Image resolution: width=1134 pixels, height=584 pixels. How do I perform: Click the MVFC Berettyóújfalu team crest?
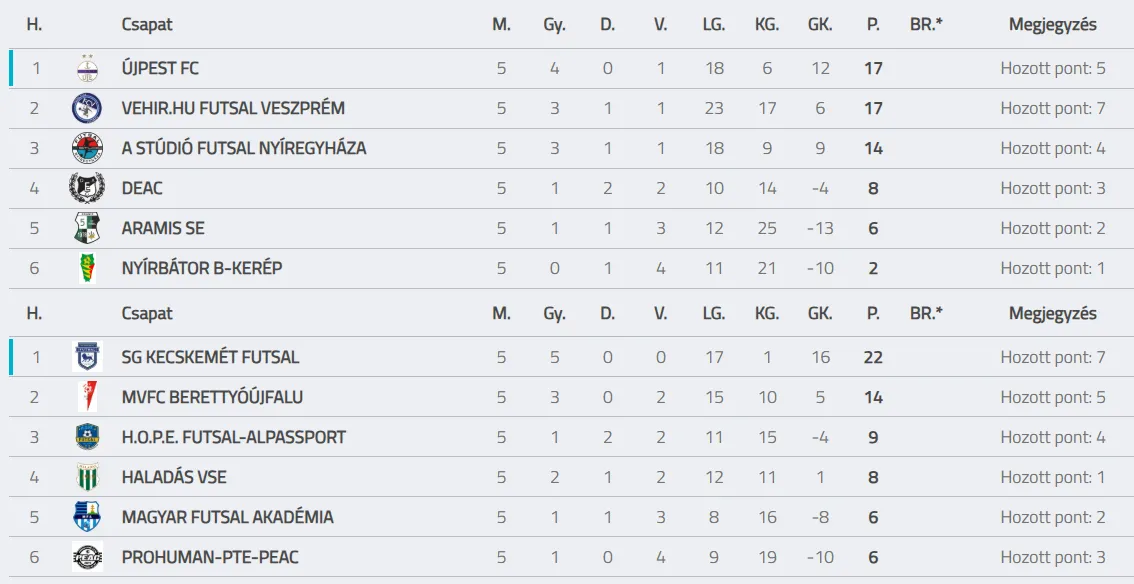87,397
